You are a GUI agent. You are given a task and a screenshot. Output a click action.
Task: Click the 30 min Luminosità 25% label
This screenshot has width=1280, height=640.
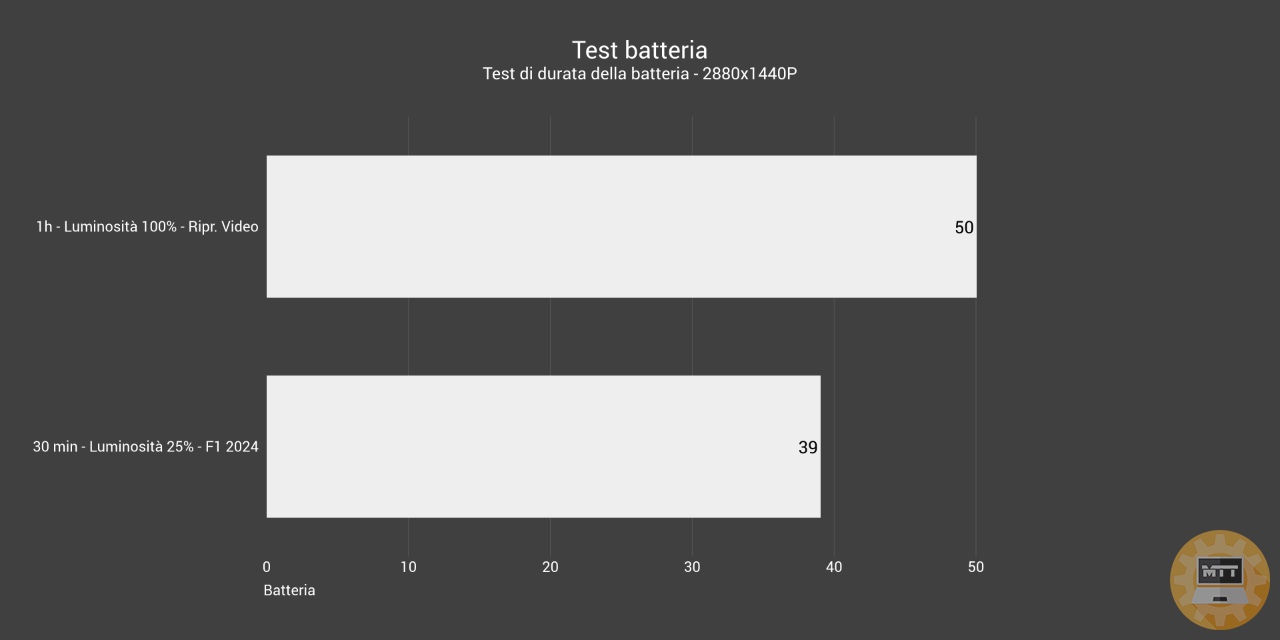pyautogui.click(x=146, y=447)
